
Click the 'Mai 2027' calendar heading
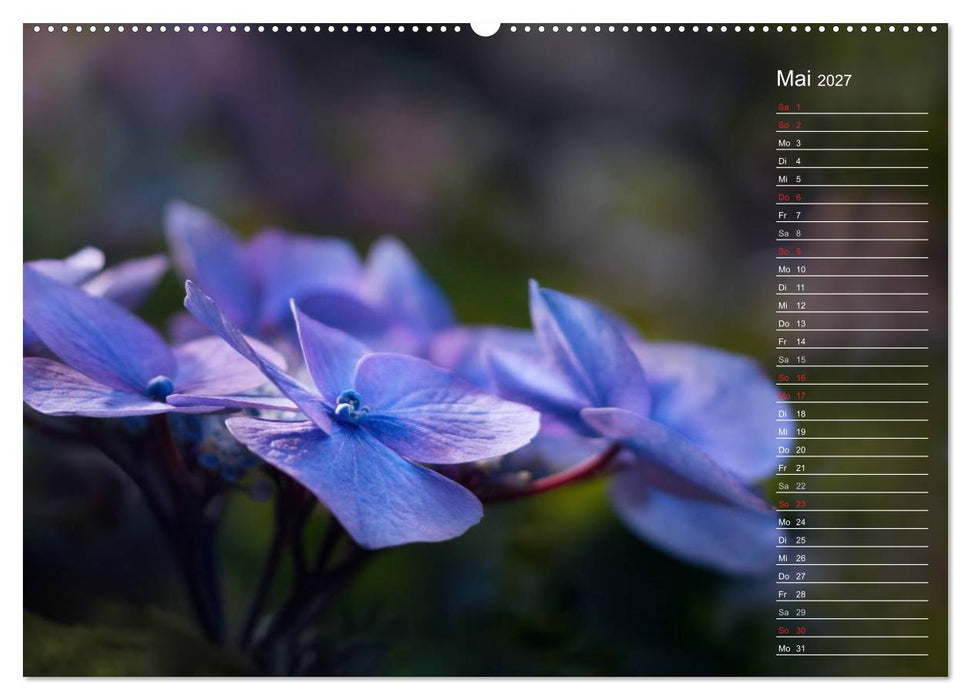coord(814,79)
